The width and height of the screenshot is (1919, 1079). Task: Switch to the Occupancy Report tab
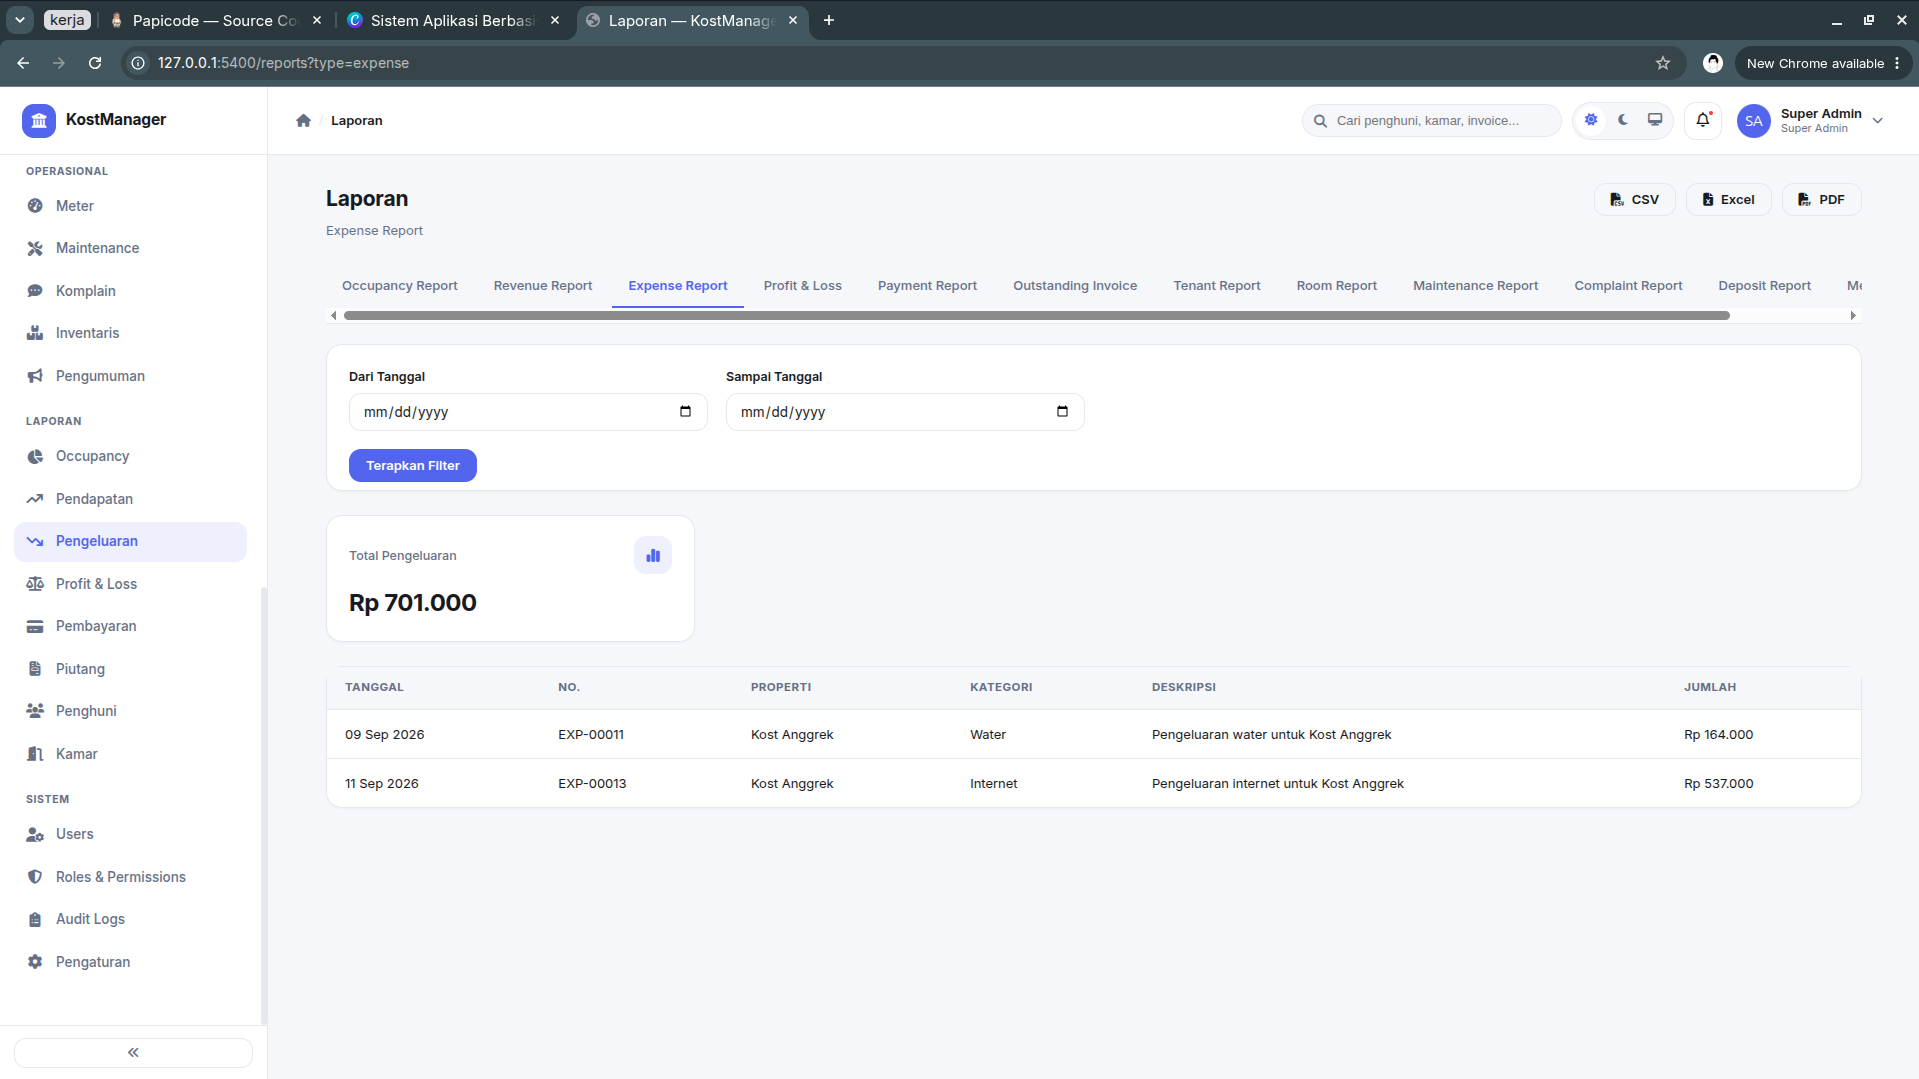[399, 286]
